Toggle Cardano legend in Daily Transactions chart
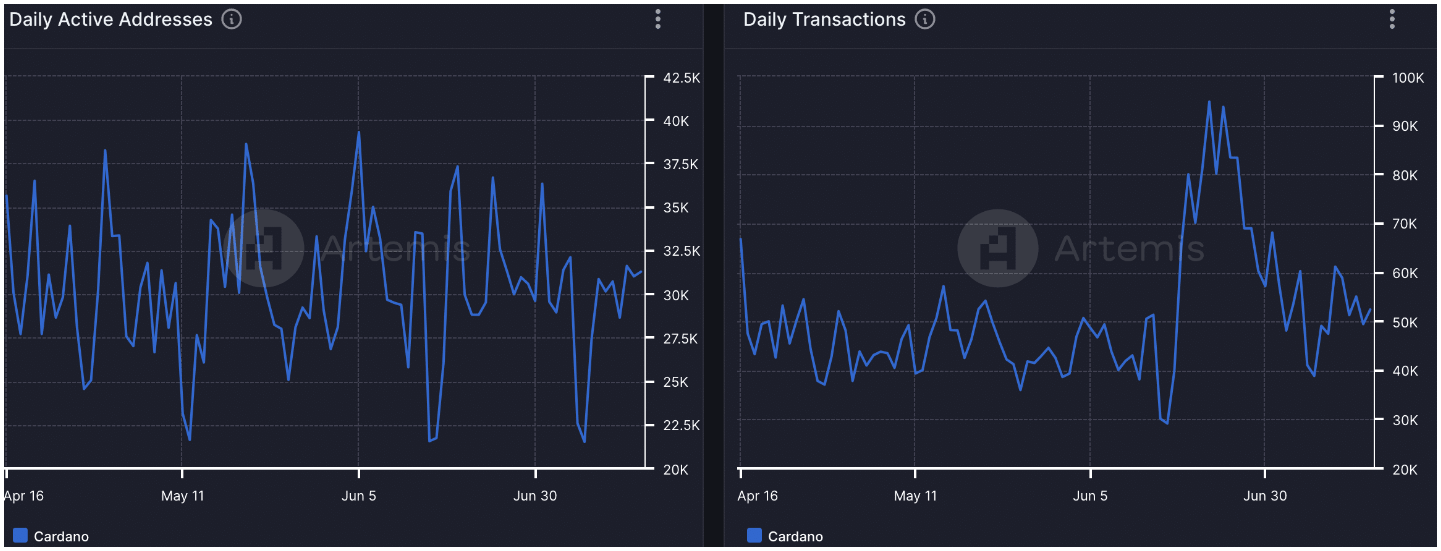 [x=785, y=536]
